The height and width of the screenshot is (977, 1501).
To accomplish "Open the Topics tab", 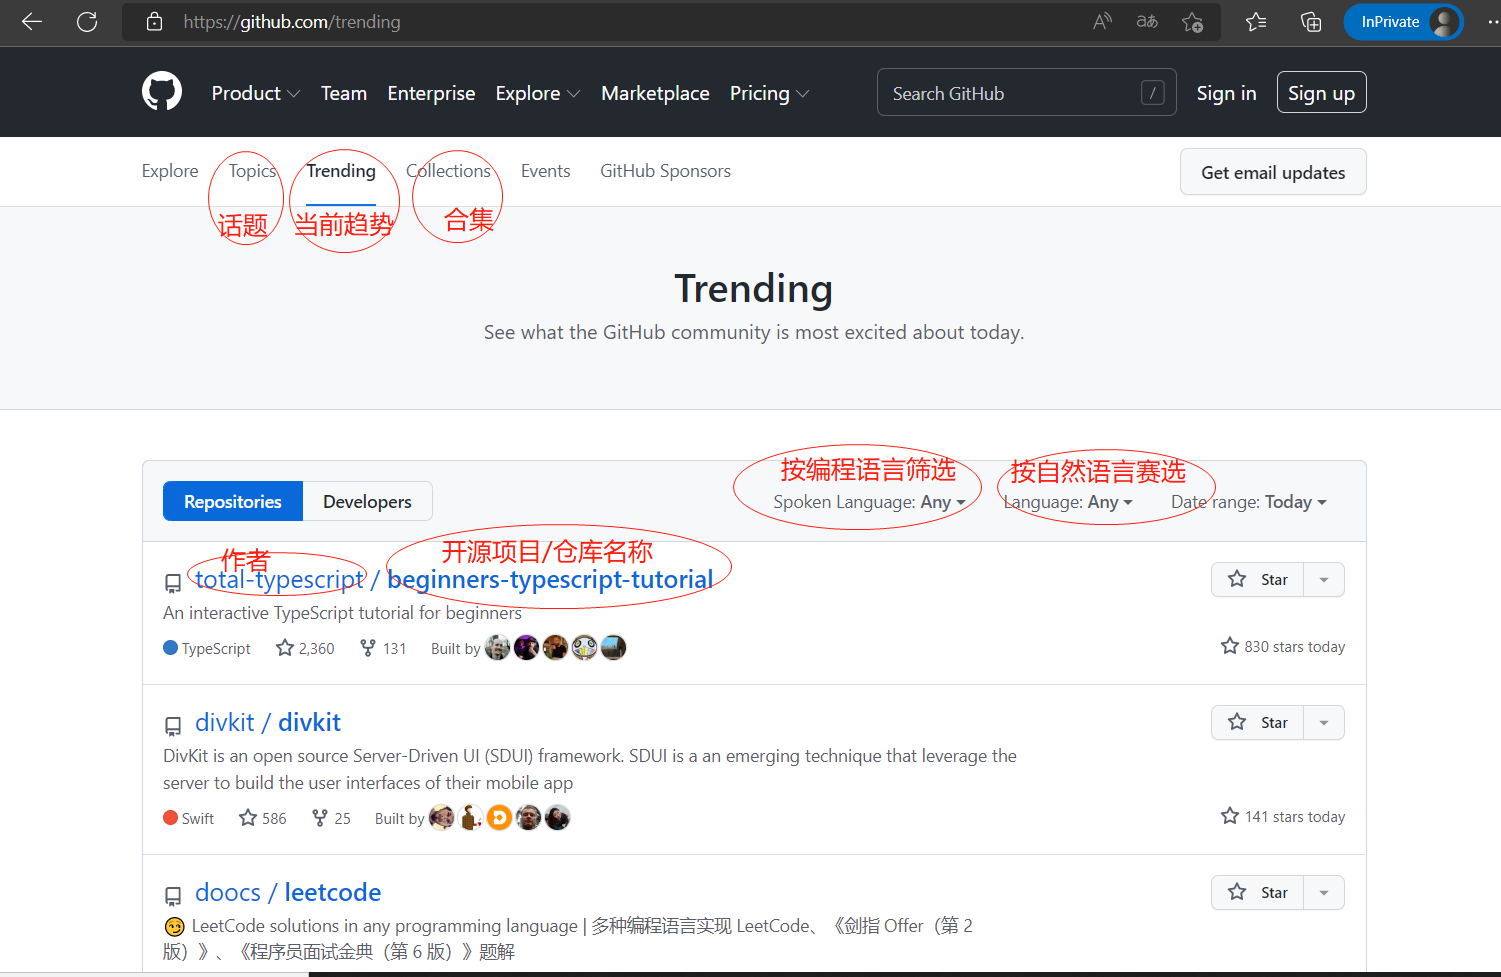I will coord(252,171).
